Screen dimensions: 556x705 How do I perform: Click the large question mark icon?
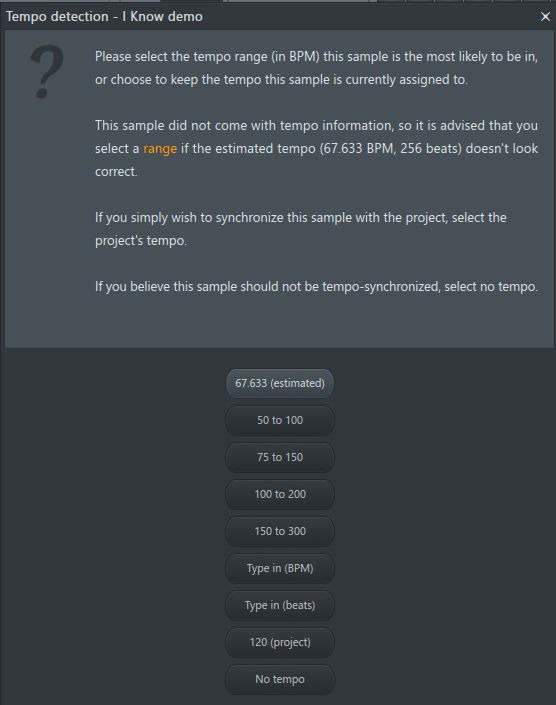coord(47,72)
